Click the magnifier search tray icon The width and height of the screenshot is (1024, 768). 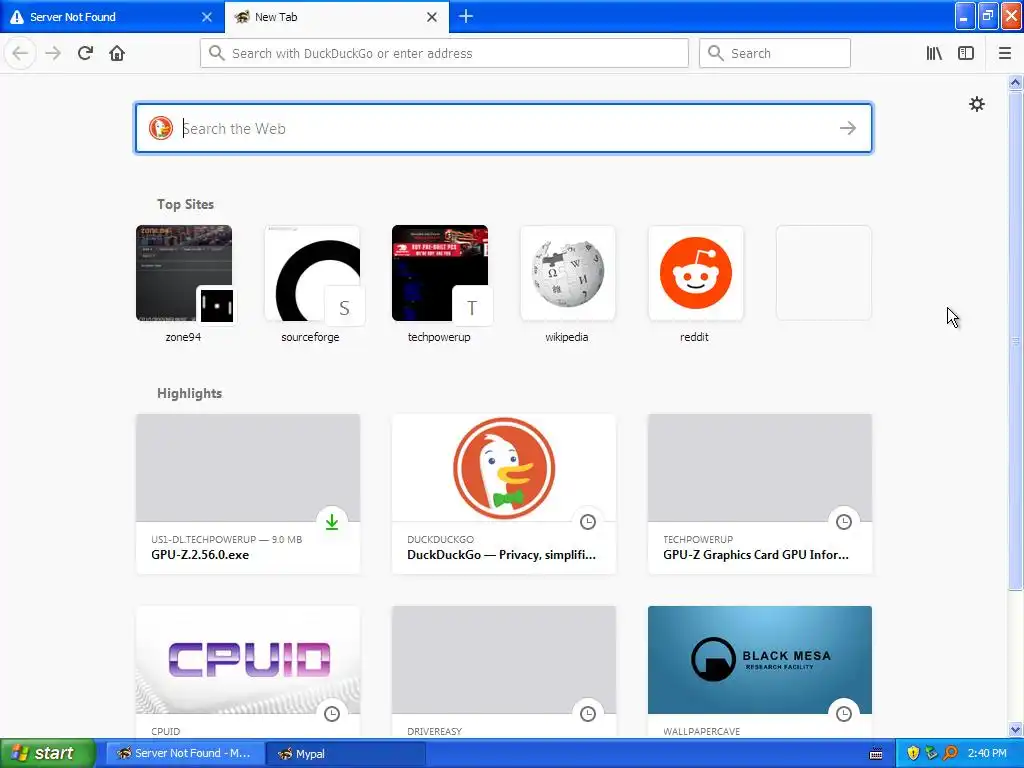pos(950,754)
